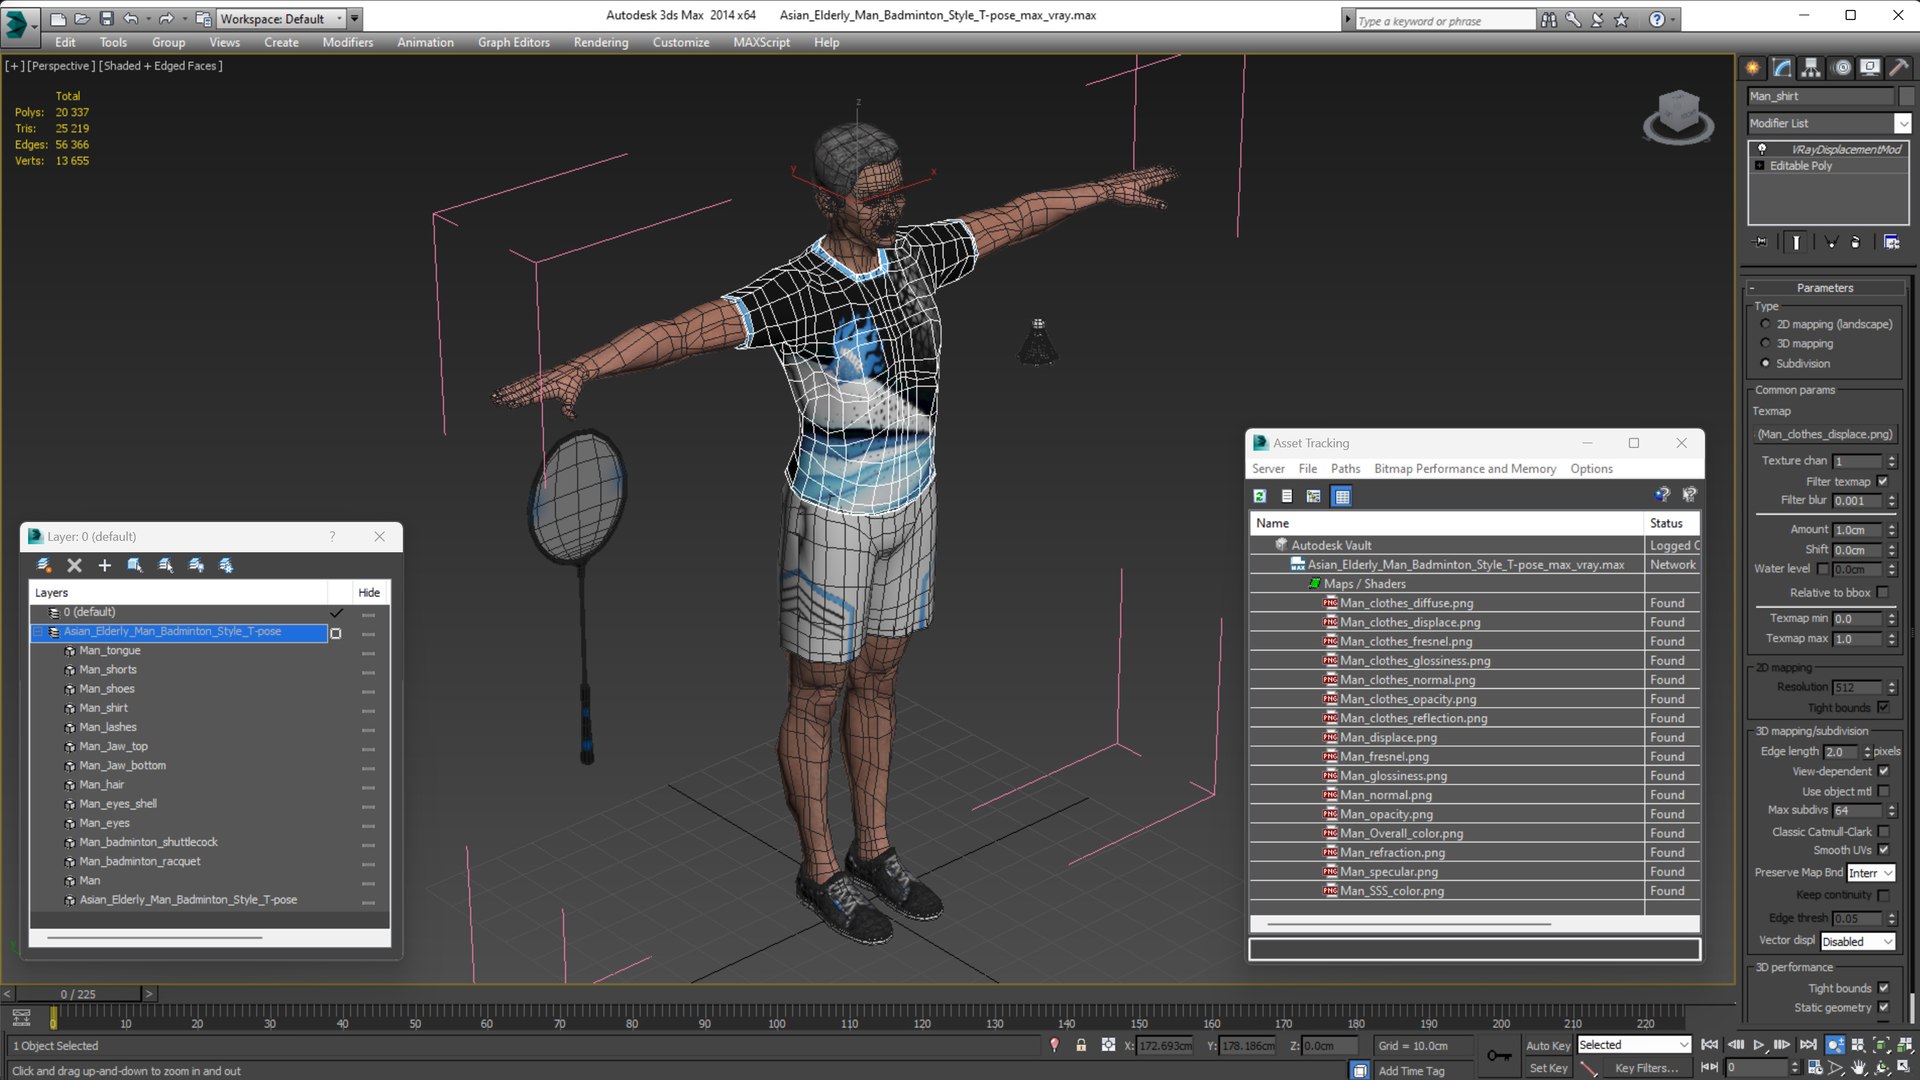Open the Modifiers menu
This screenshot has height=1080, width=1920.
point(347,42)
